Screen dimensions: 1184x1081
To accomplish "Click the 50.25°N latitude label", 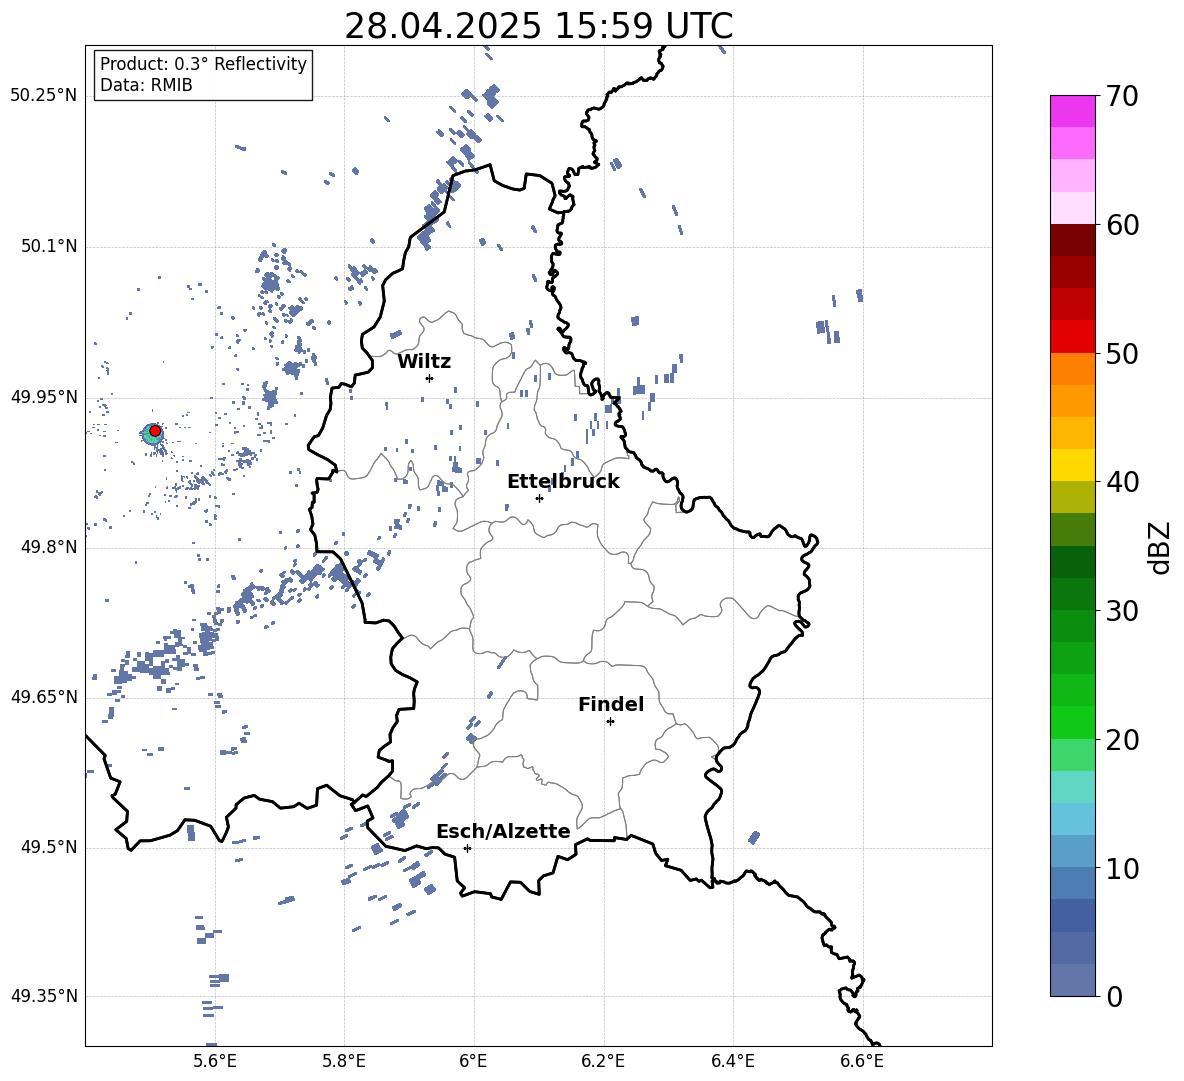I will coord(44,96).
